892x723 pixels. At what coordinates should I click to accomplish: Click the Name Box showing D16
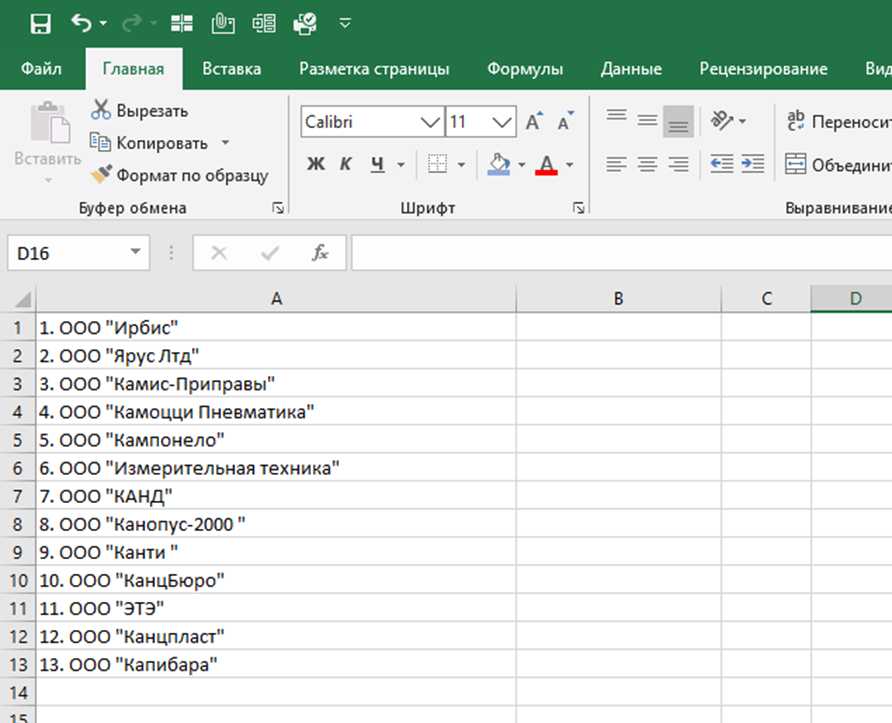tap(67, 253)
